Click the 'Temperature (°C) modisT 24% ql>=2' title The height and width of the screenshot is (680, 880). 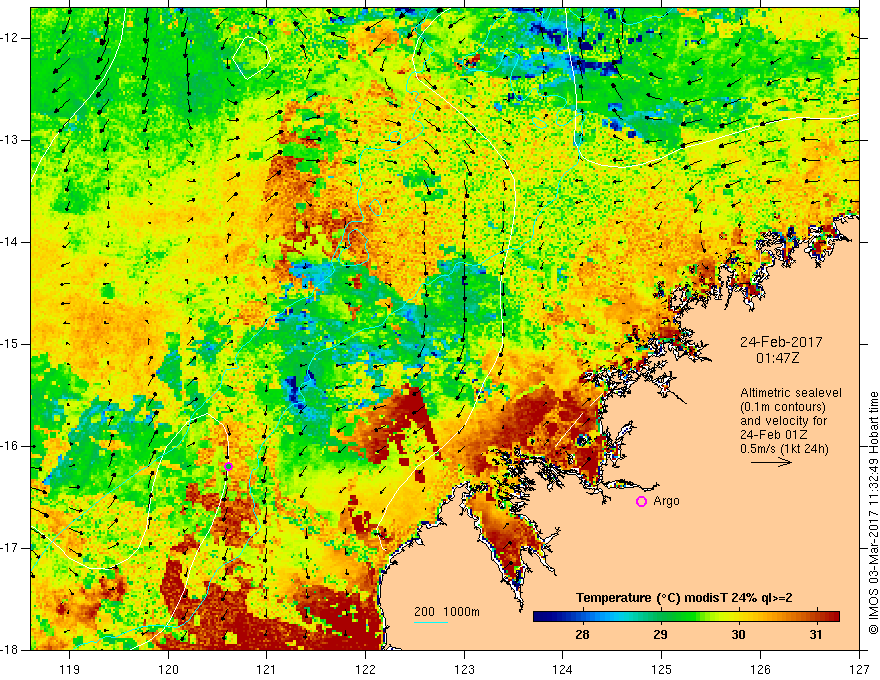684,598
